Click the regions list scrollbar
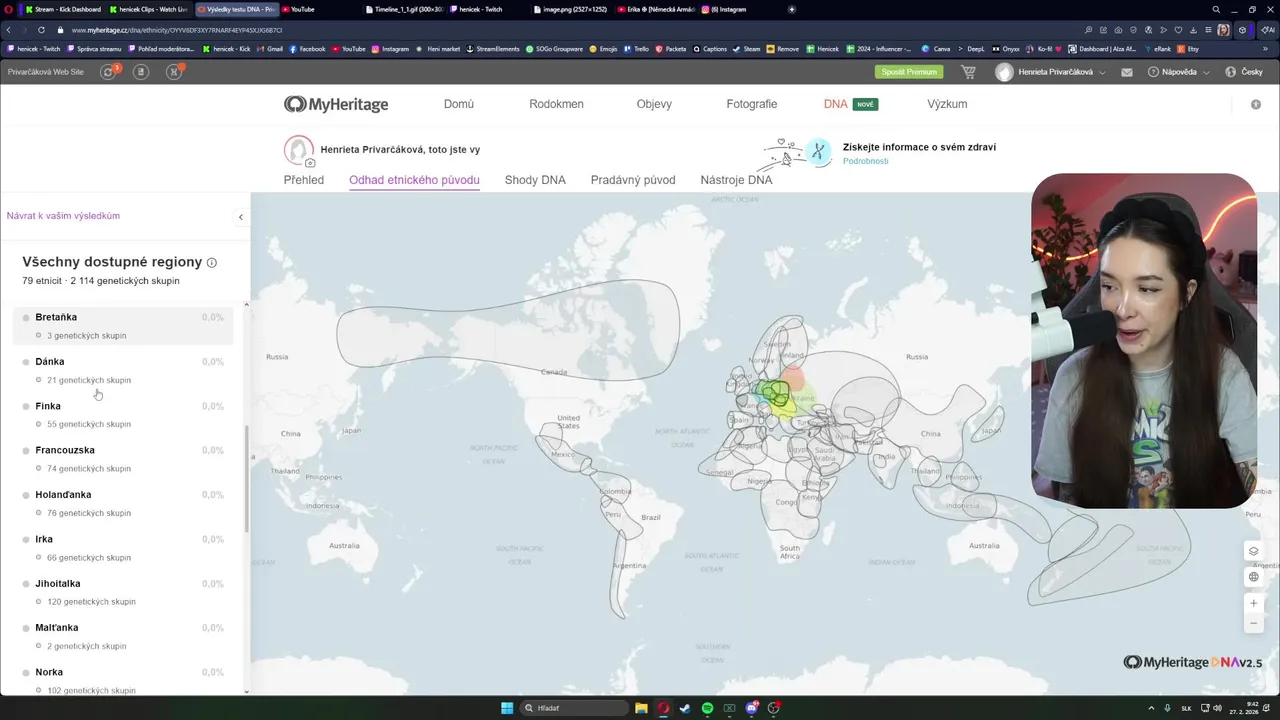This screenshot has height=720, width=1280. point(246,478)
